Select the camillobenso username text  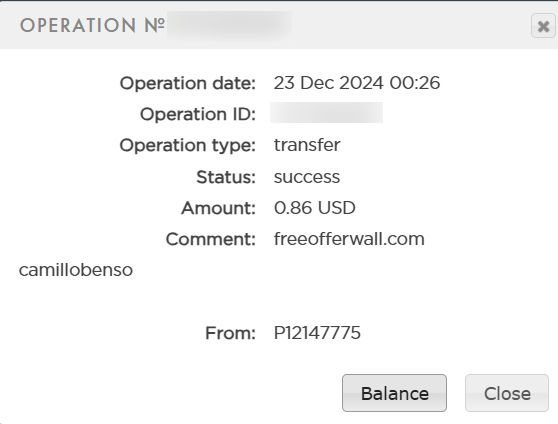pyautogui.click(x=76, y=269)
